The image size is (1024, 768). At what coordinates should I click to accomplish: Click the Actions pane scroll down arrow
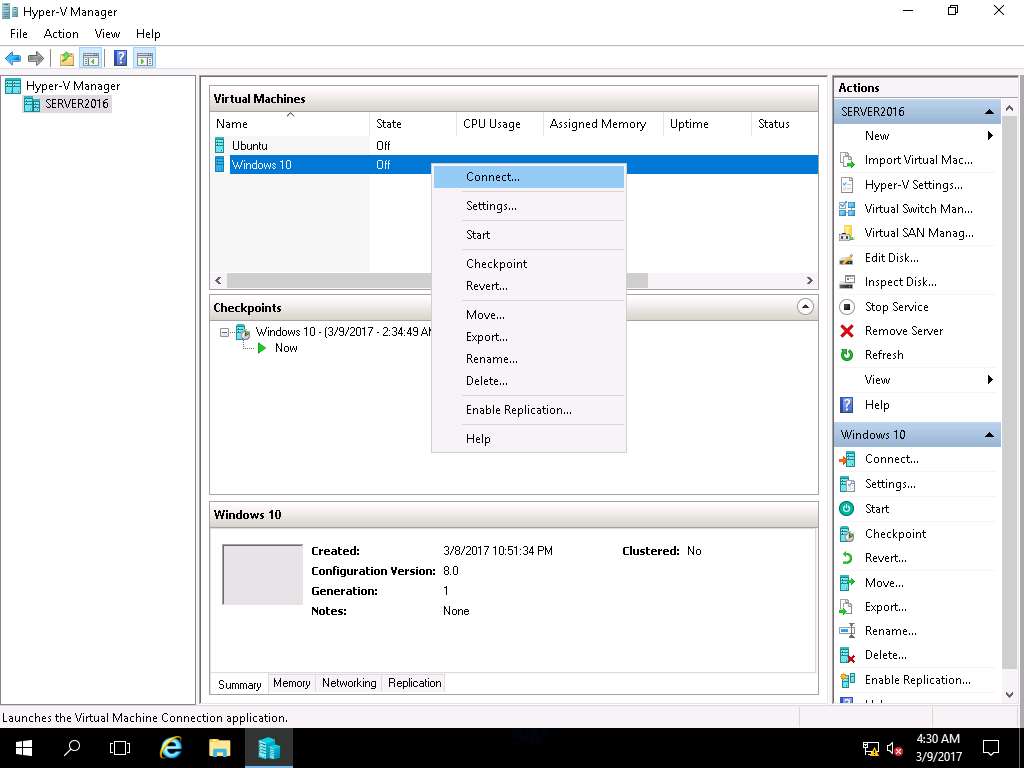[x=1010, y=695]
